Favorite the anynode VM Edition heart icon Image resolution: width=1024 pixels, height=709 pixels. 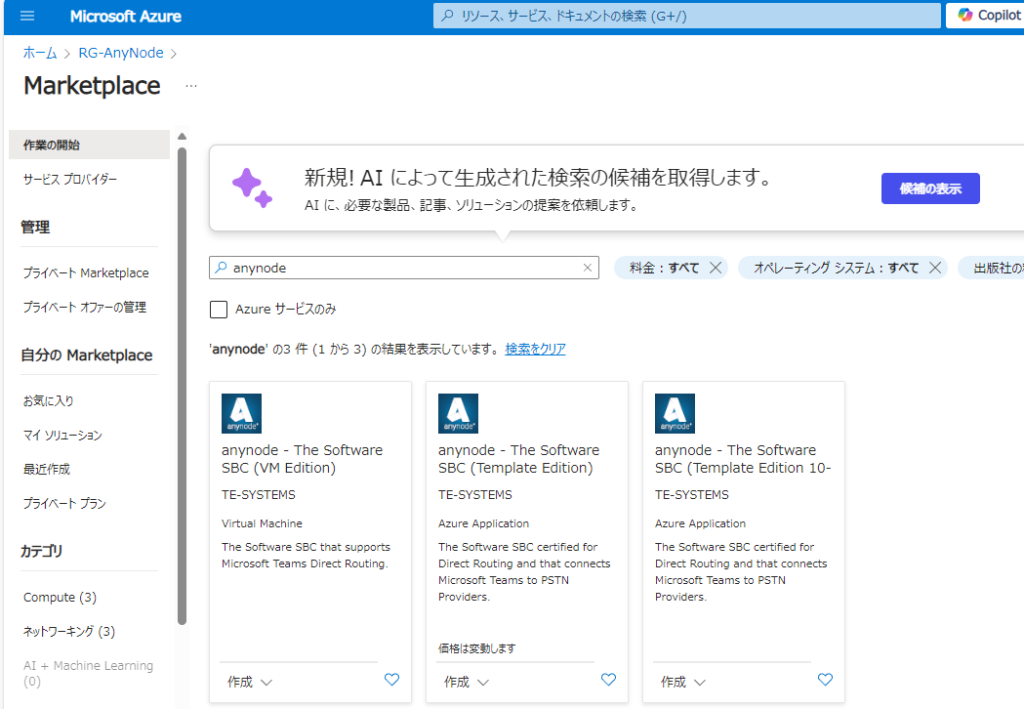[x=392, y=680]
